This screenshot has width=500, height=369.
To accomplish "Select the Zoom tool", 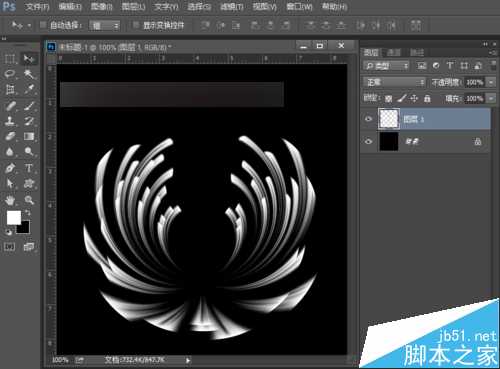I will [x=29, y=200].
